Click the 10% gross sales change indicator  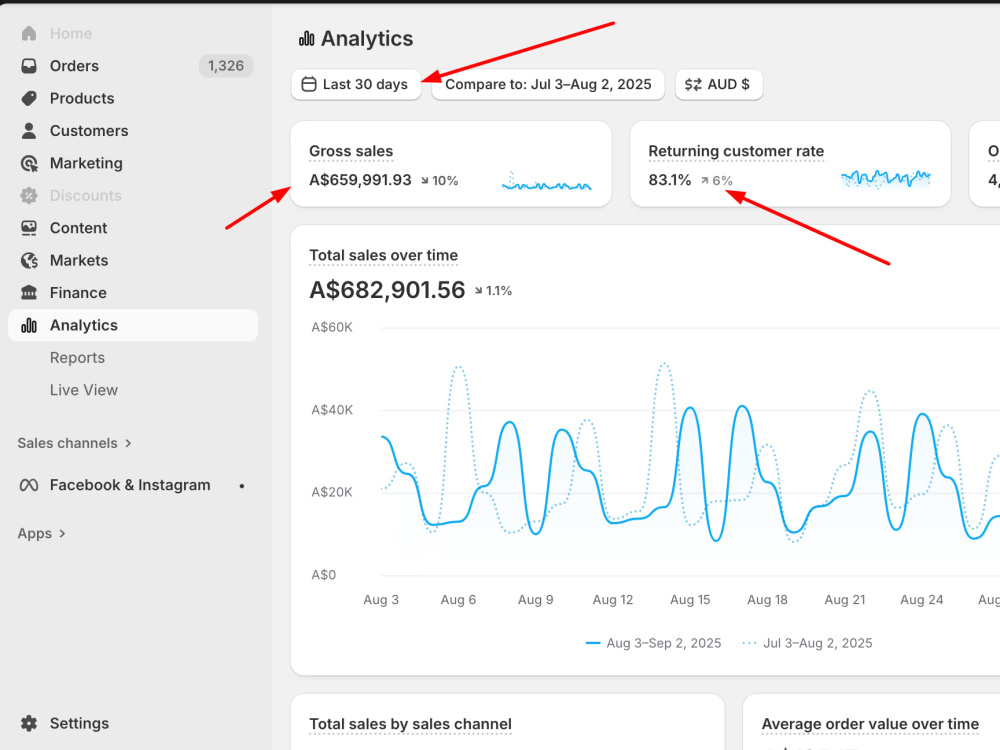(x=439, y=180)
